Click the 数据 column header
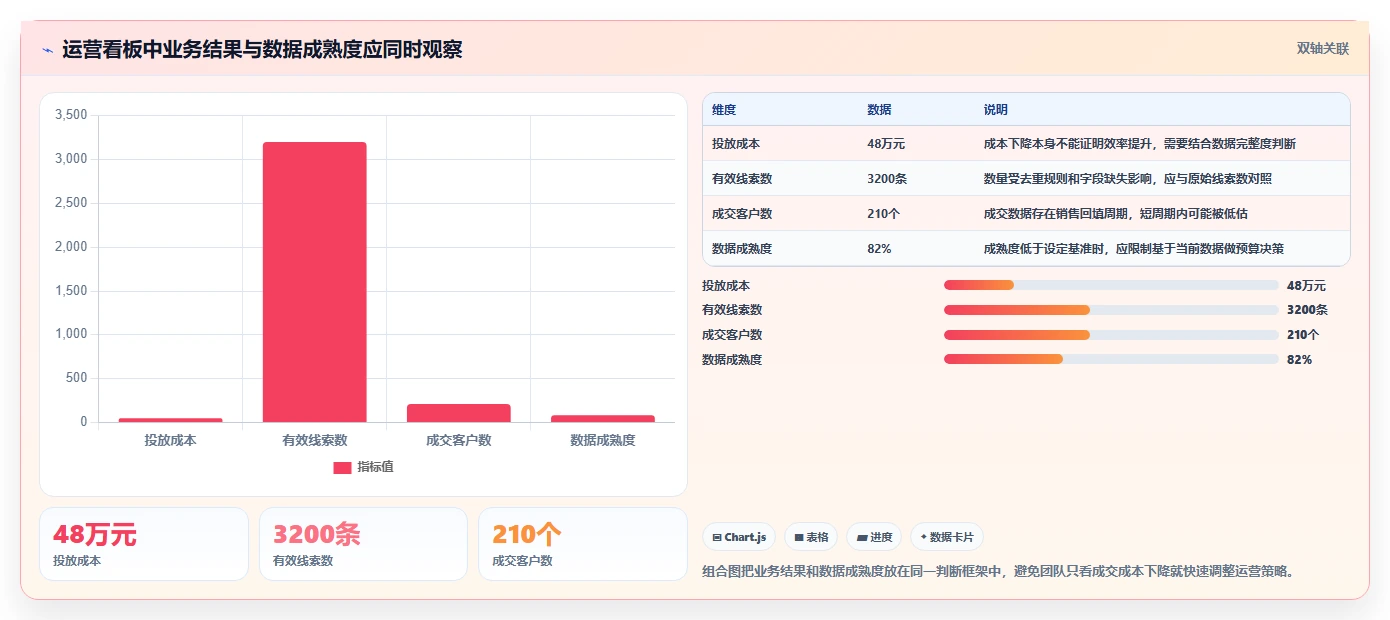 tap(879, 110)
